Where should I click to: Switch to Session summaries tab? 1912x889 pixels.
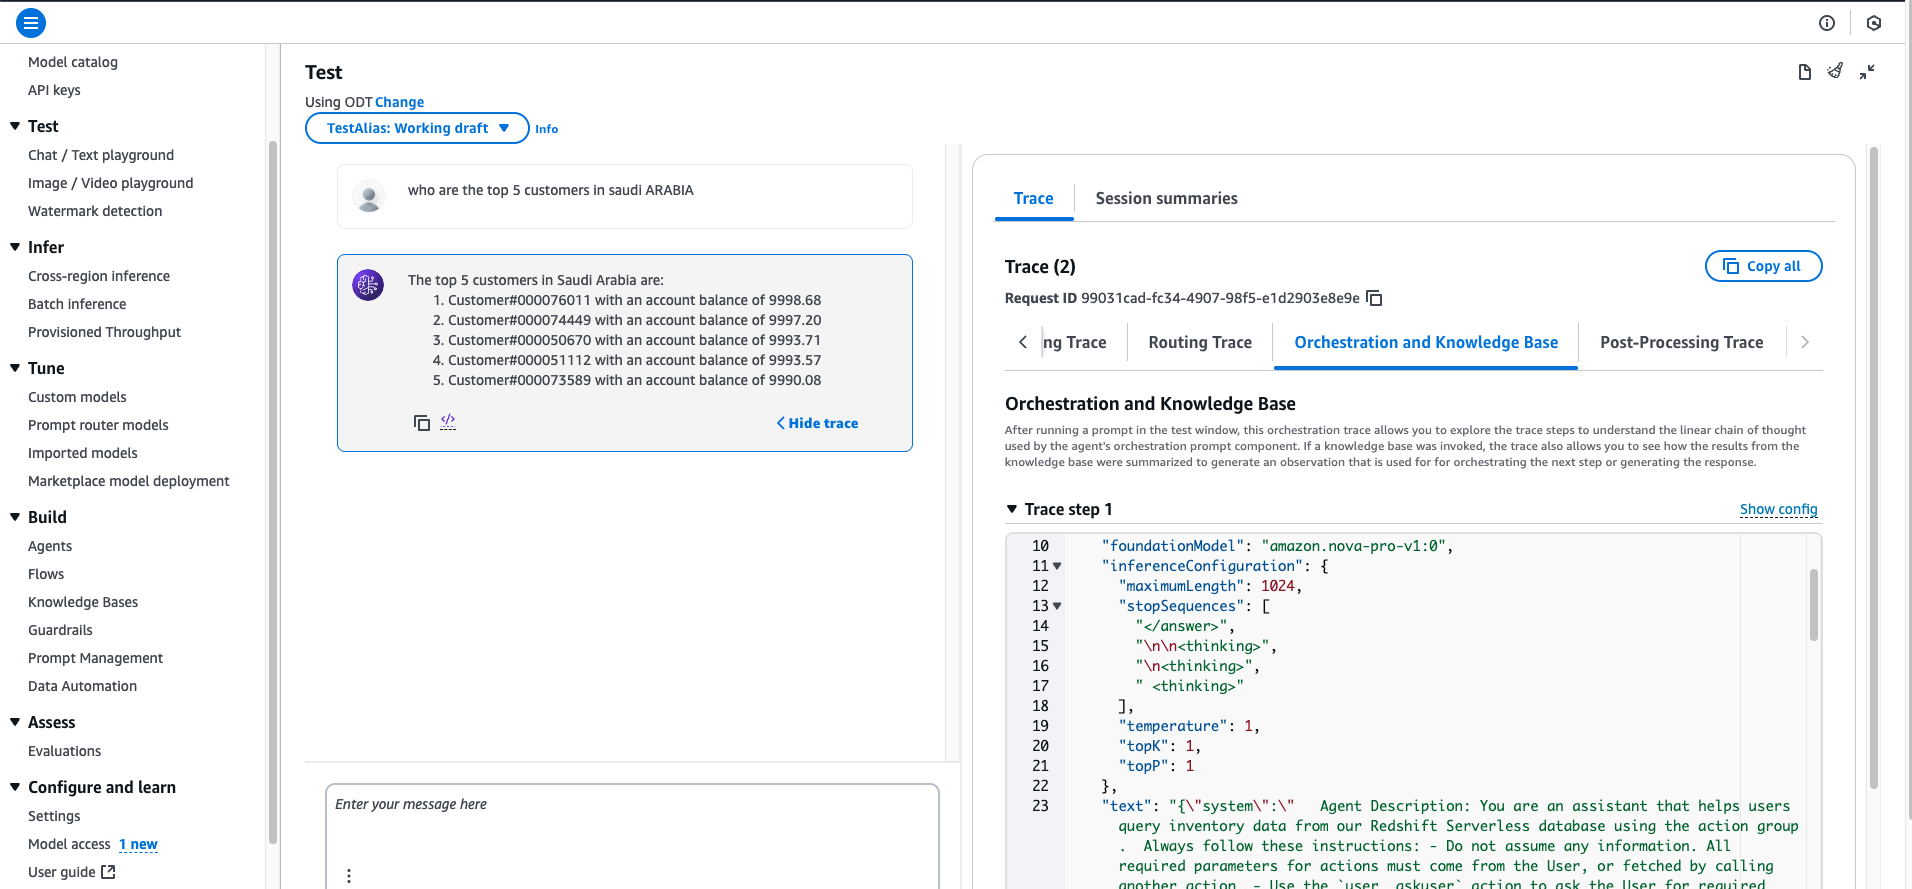coord(1166,198)
